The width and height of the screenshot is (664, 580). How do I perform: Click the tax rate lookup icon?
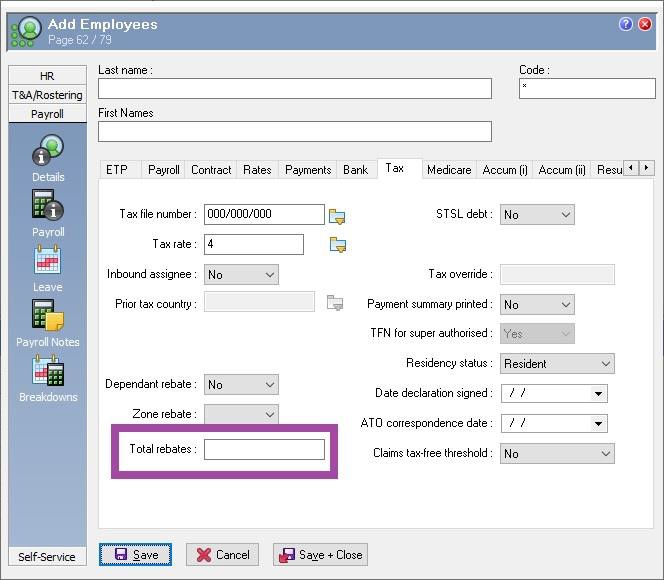pyautogui.click(x=337, y=245)
